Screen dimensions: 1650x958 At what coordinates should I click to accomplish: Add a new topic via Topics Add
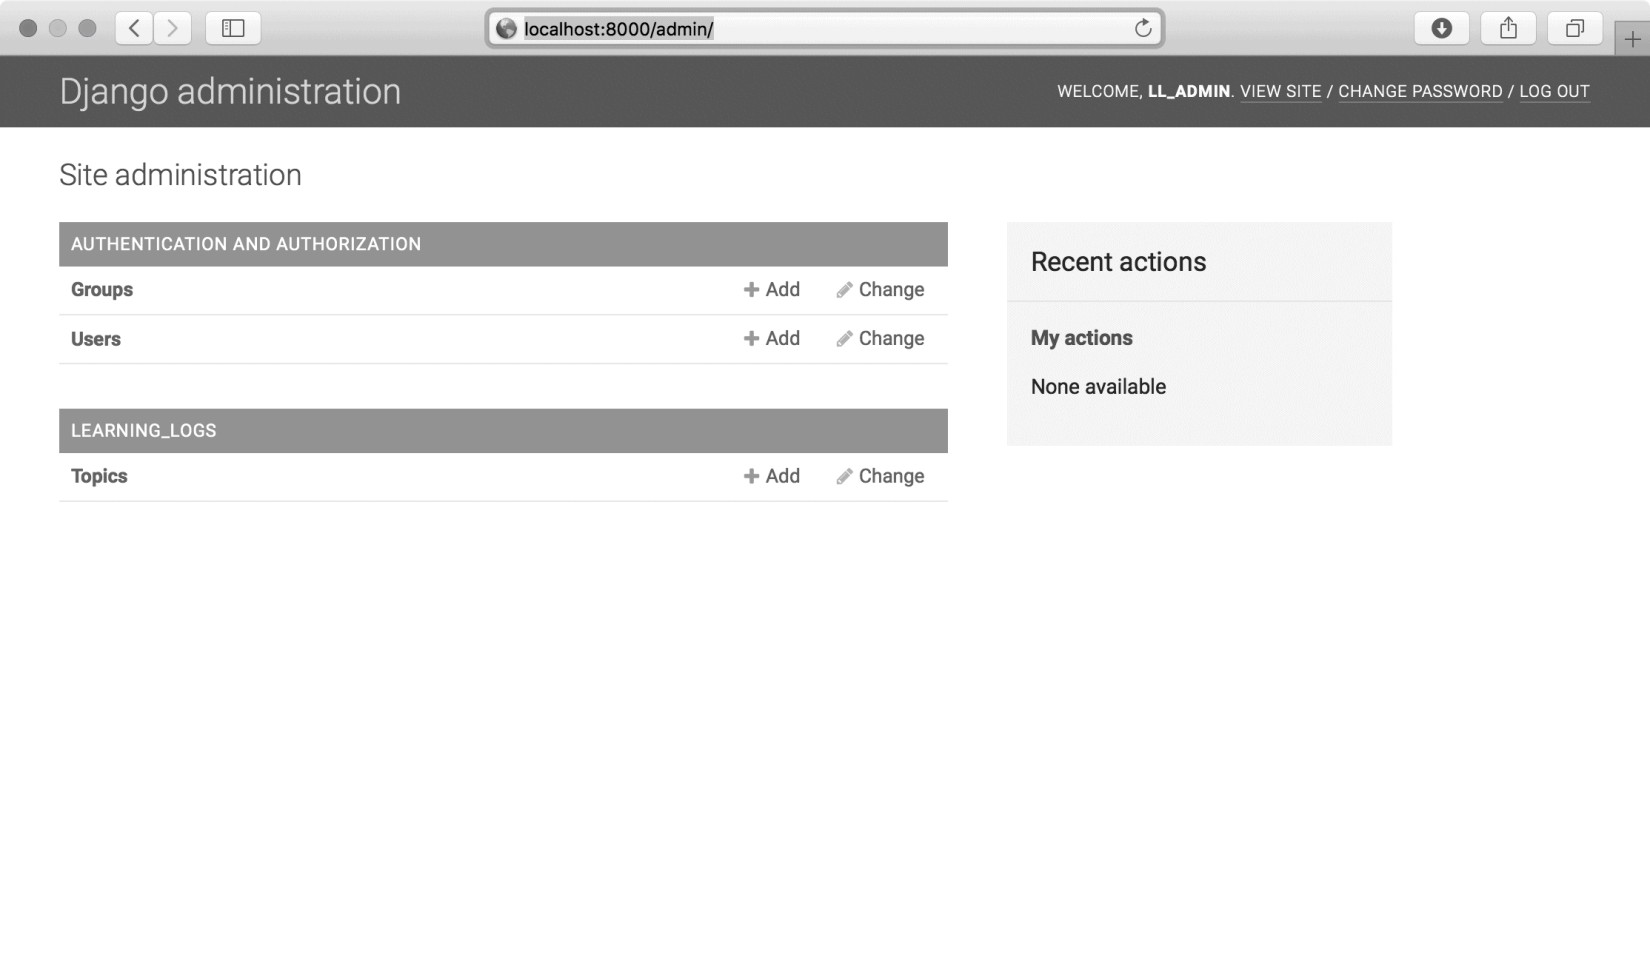771,476
